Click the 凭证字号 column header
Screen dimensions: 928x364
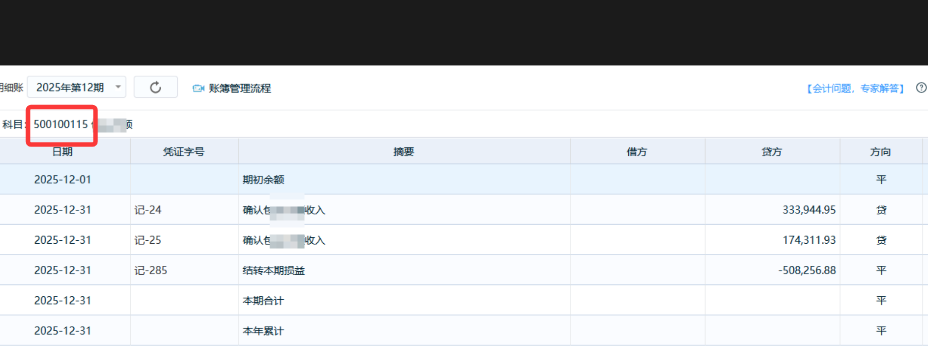coord(184,152)
